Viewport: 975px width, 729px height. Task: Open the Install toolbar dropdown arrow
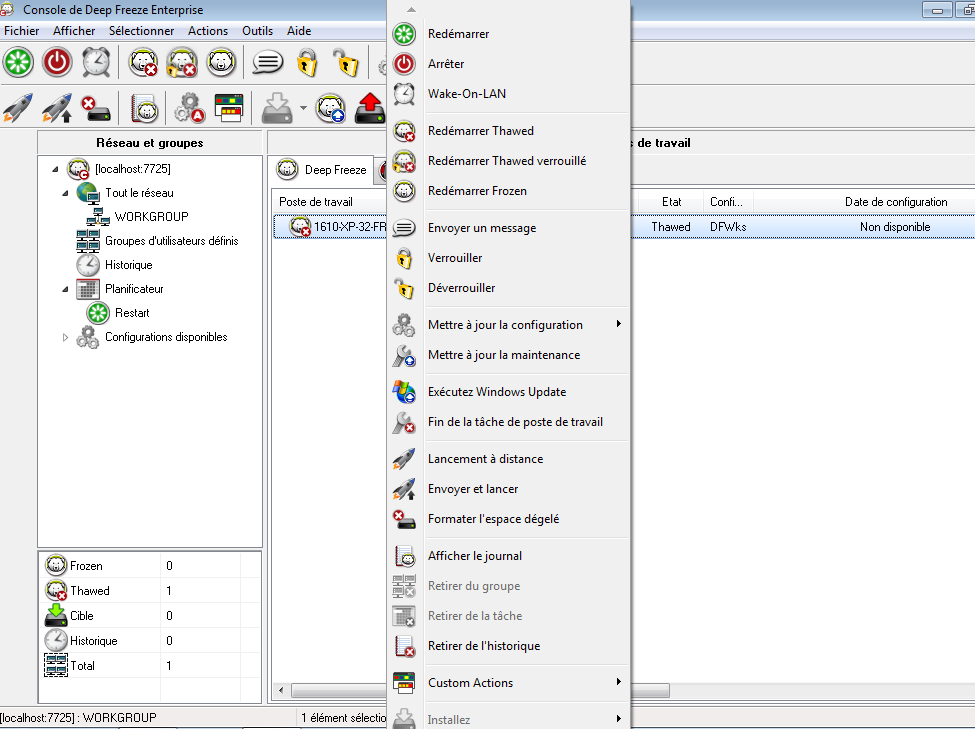click(x=303, y=108)
